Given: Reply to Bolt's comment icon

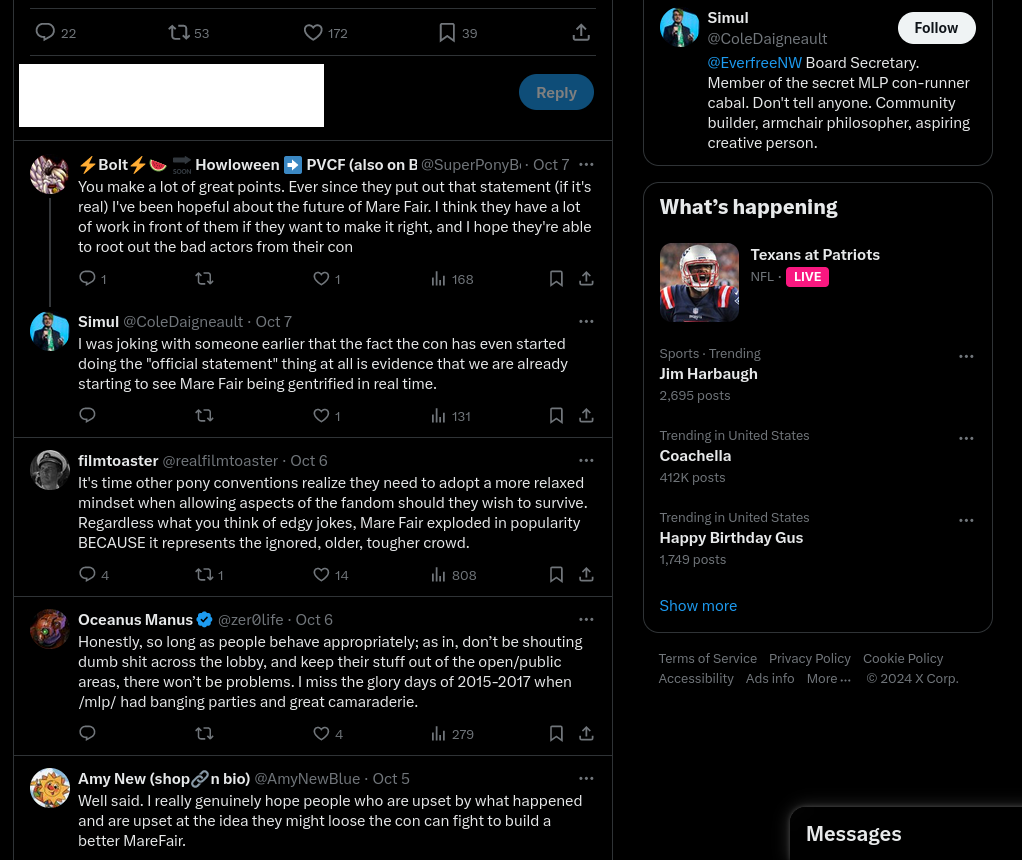Looking at the screenshot, I should point(87,278).
